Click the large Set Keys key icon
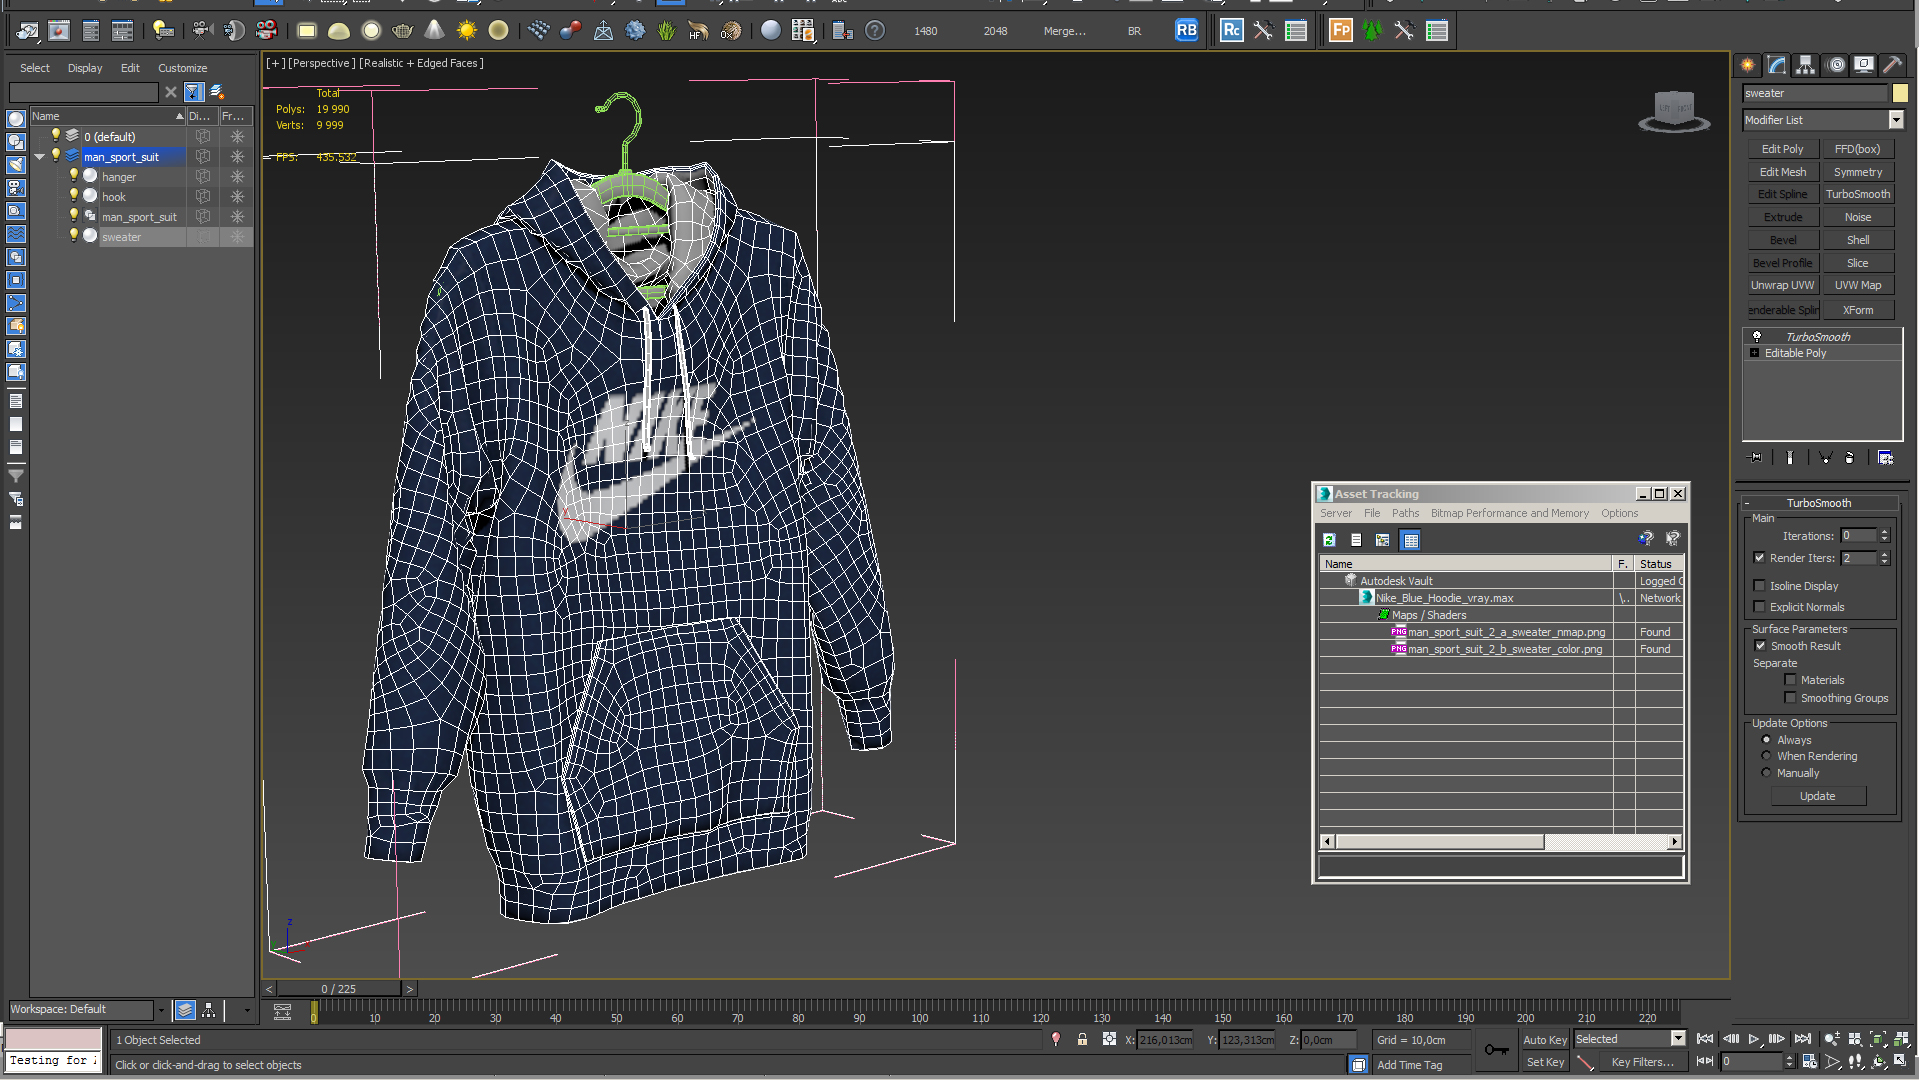The height and width of the screenshot is (1080, 1920). [x=1497, y=1050]
